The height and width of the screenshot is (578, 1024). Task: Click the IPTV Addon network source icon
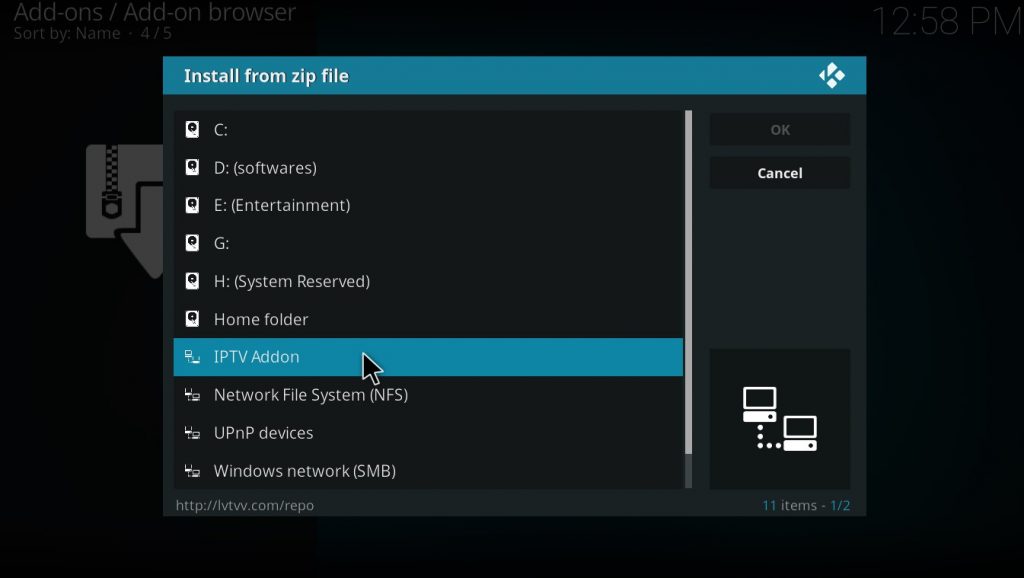pyautogui.click(x=192, y=357)
